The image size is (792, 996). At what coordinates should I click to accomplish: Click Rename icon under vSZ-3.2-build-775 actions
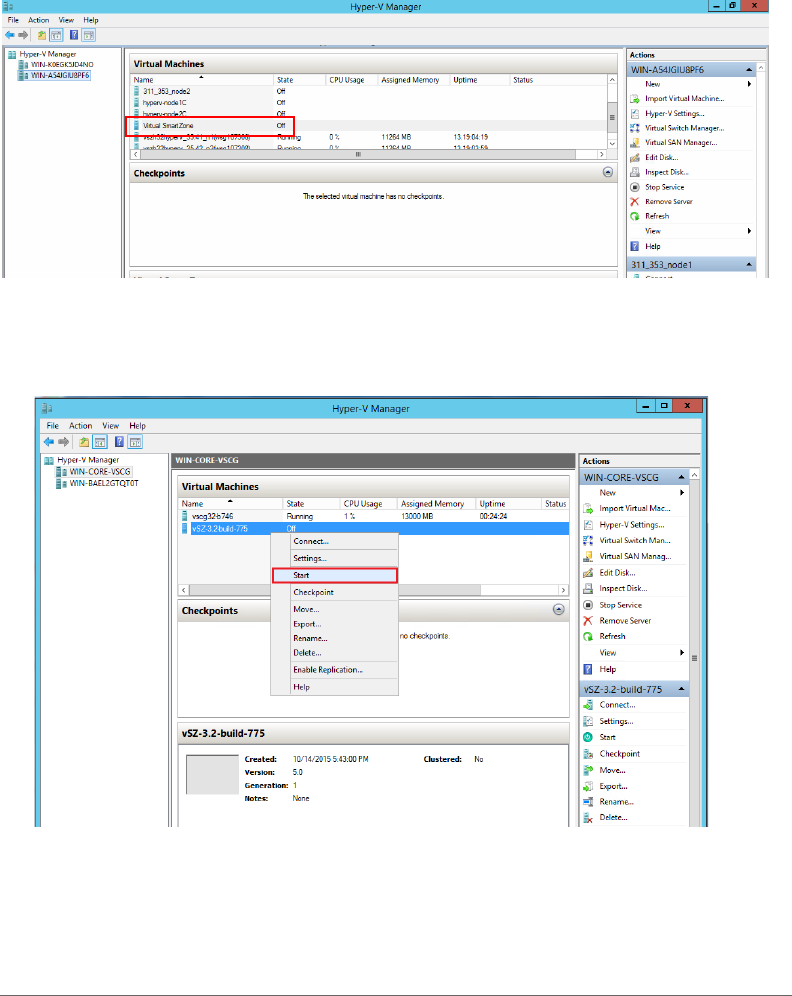point(588,802)
